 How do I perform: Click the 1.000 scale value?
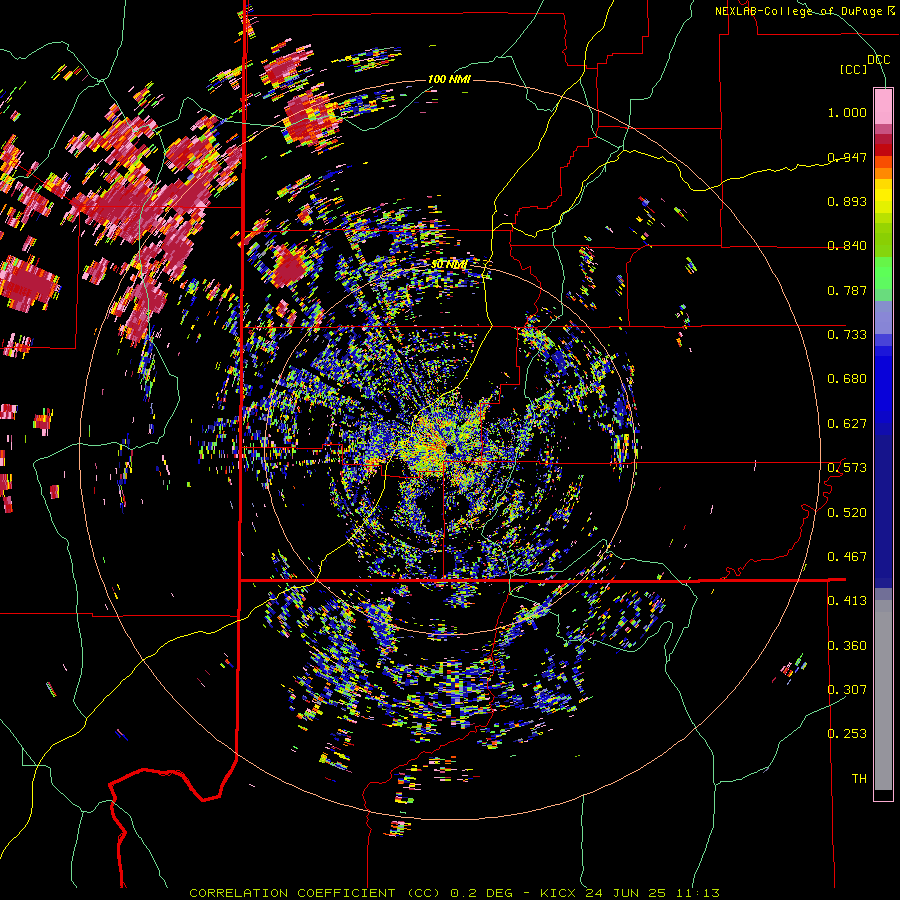click(847, 112)
